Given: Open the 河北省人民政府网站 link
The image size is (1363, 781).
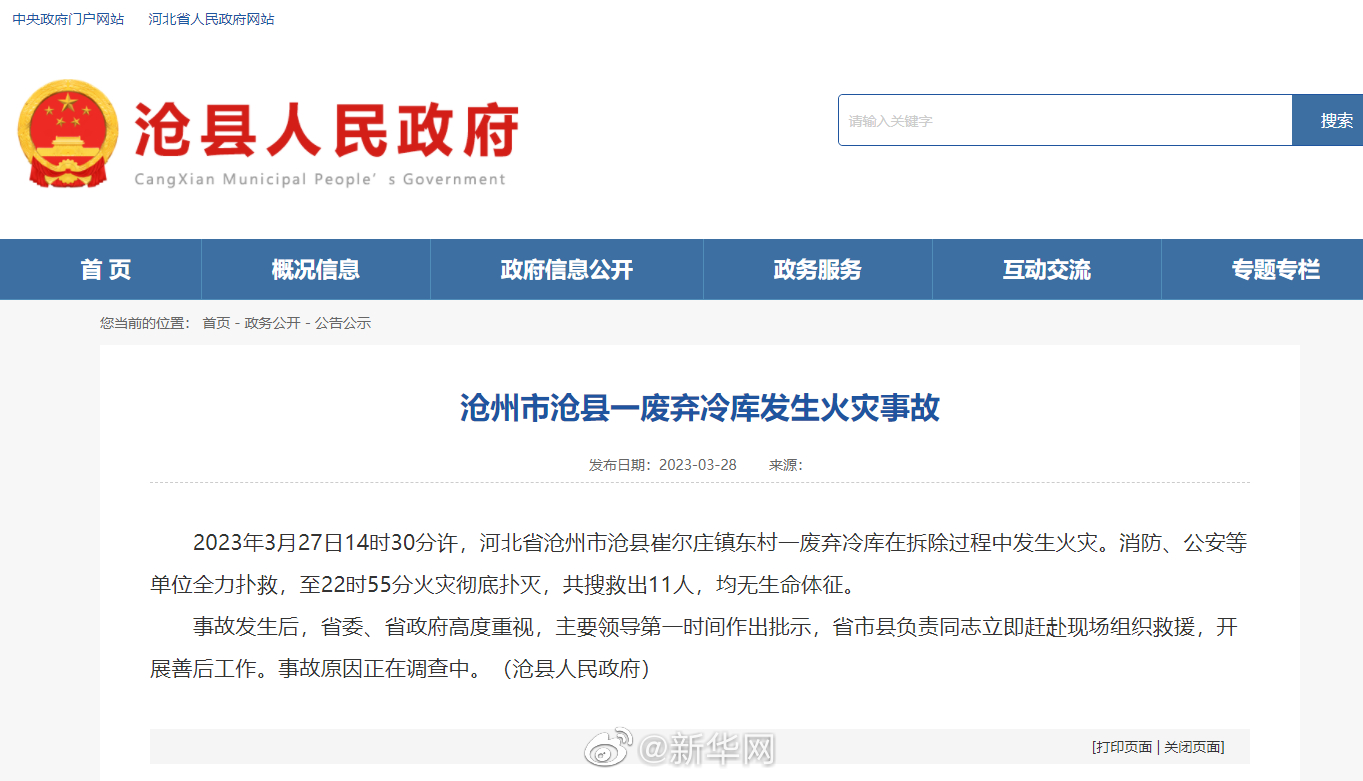Looking at the screenshot, I should [x=211, y=18].
